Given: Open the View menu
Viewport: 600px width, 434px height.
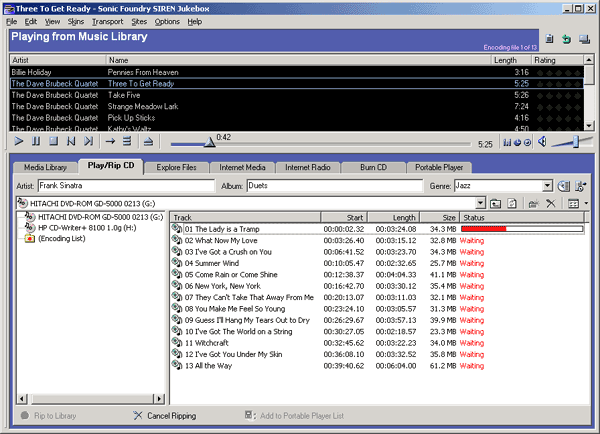Looking at the screenshot, I should [52, 22].
